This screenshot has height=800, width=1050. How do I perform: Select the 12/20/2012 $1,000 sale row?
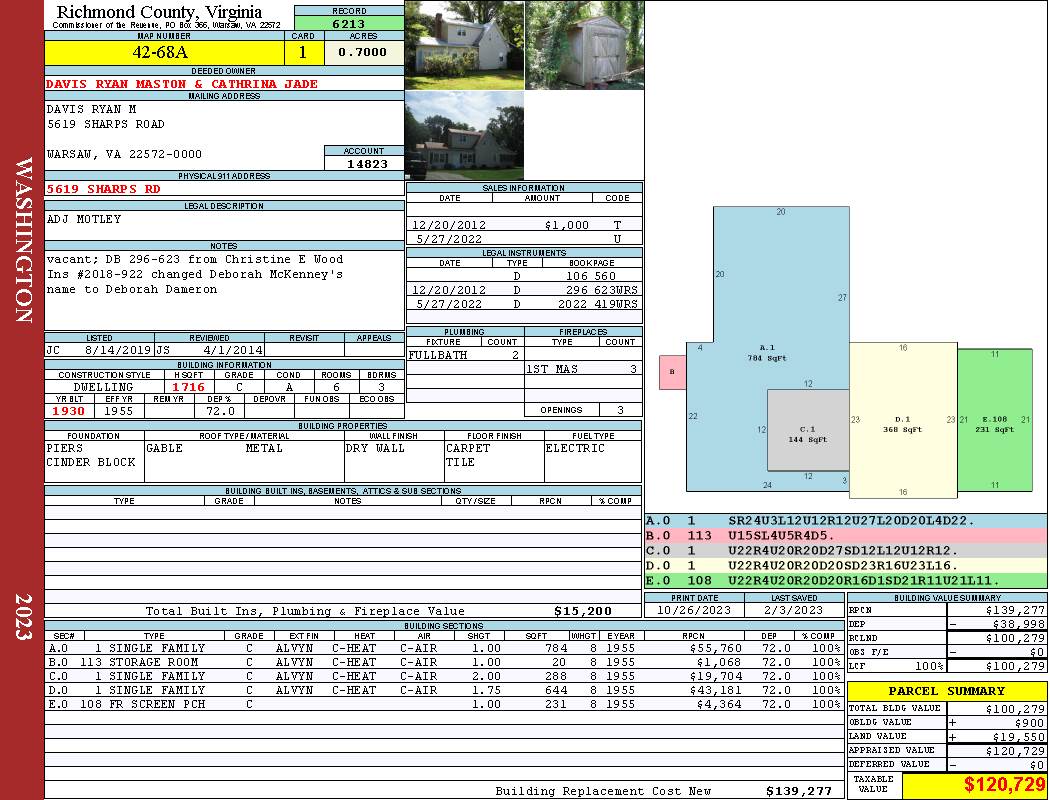[523, 226]
